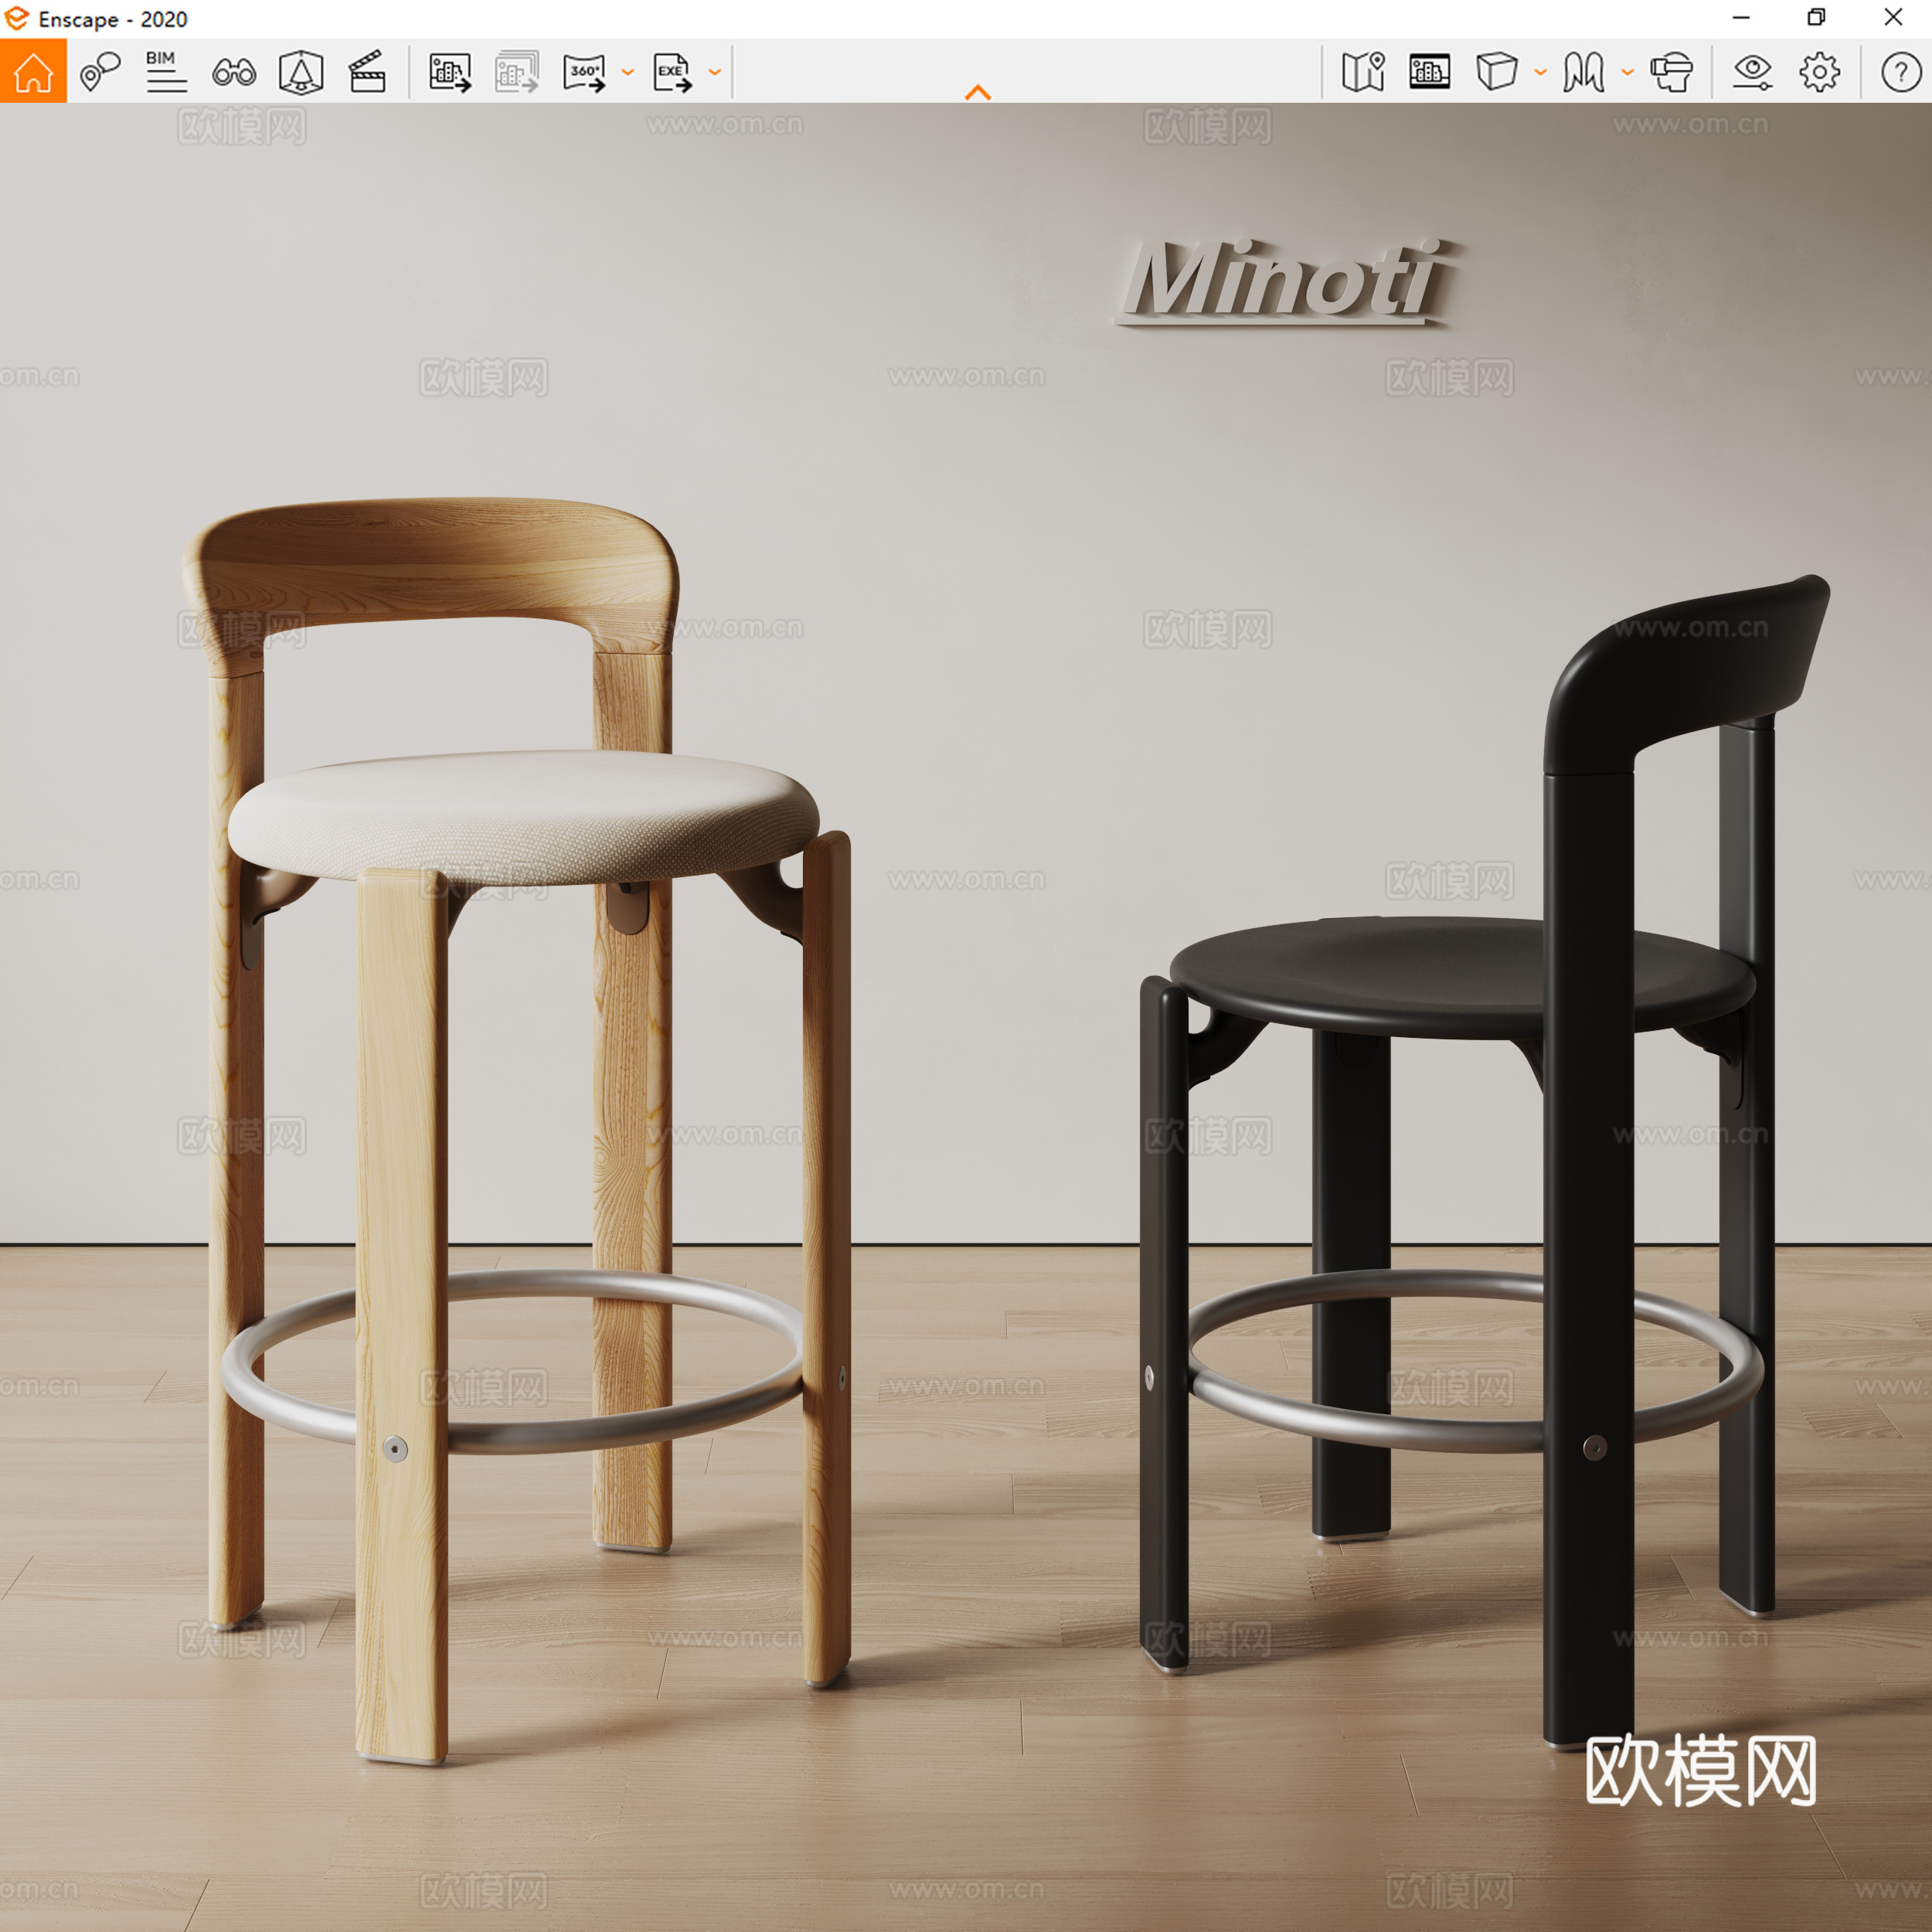Select the view management pin tool
Viewport: 1932px width, 1932px height.
[99, 70]
